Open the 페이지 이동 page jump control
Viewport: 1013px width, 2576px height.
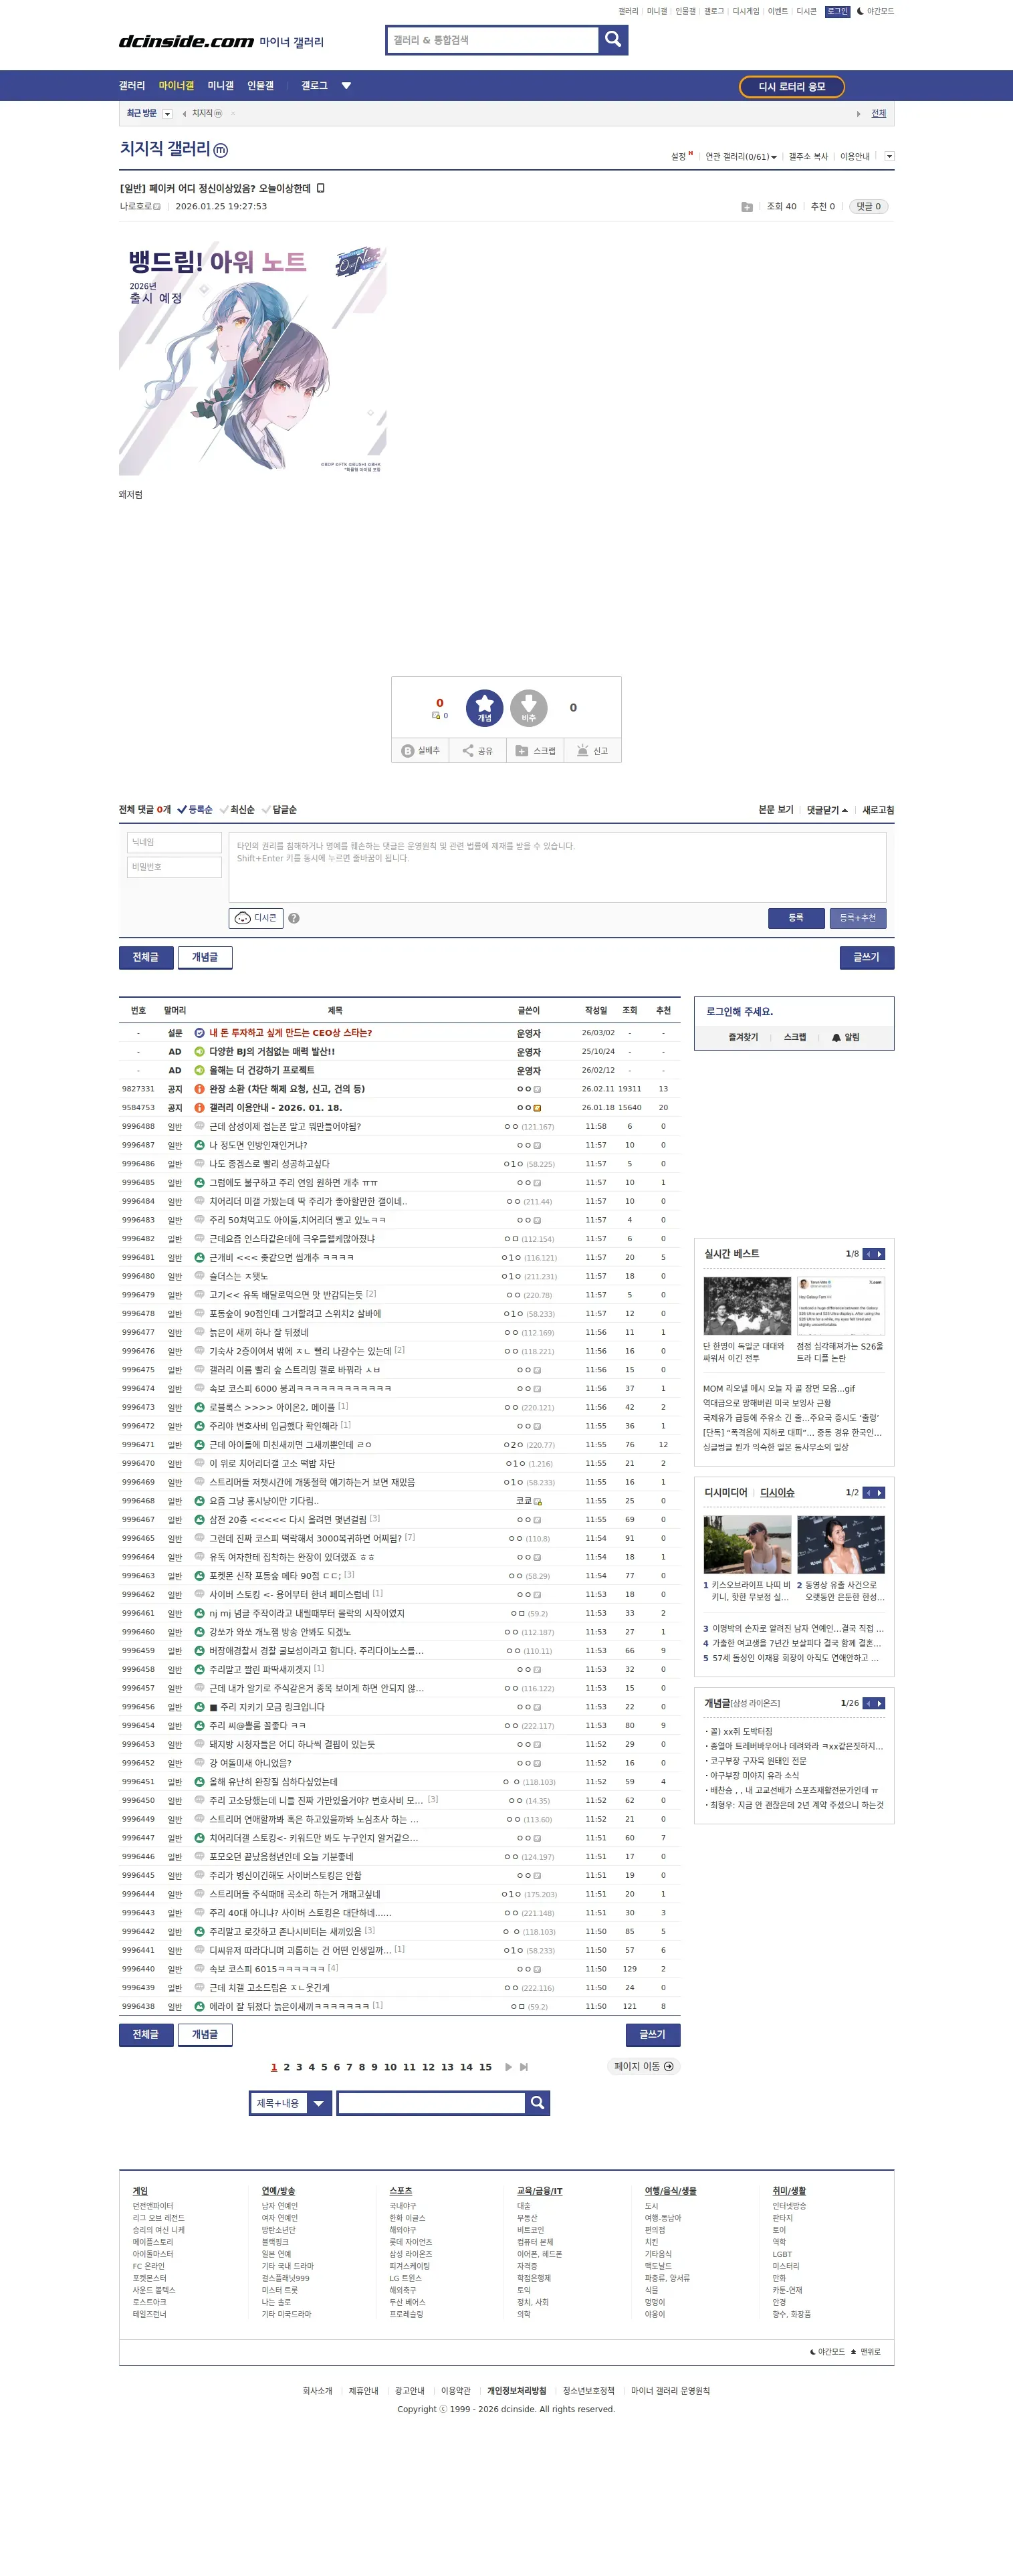pyautogui.click(x=643, y=2066)
